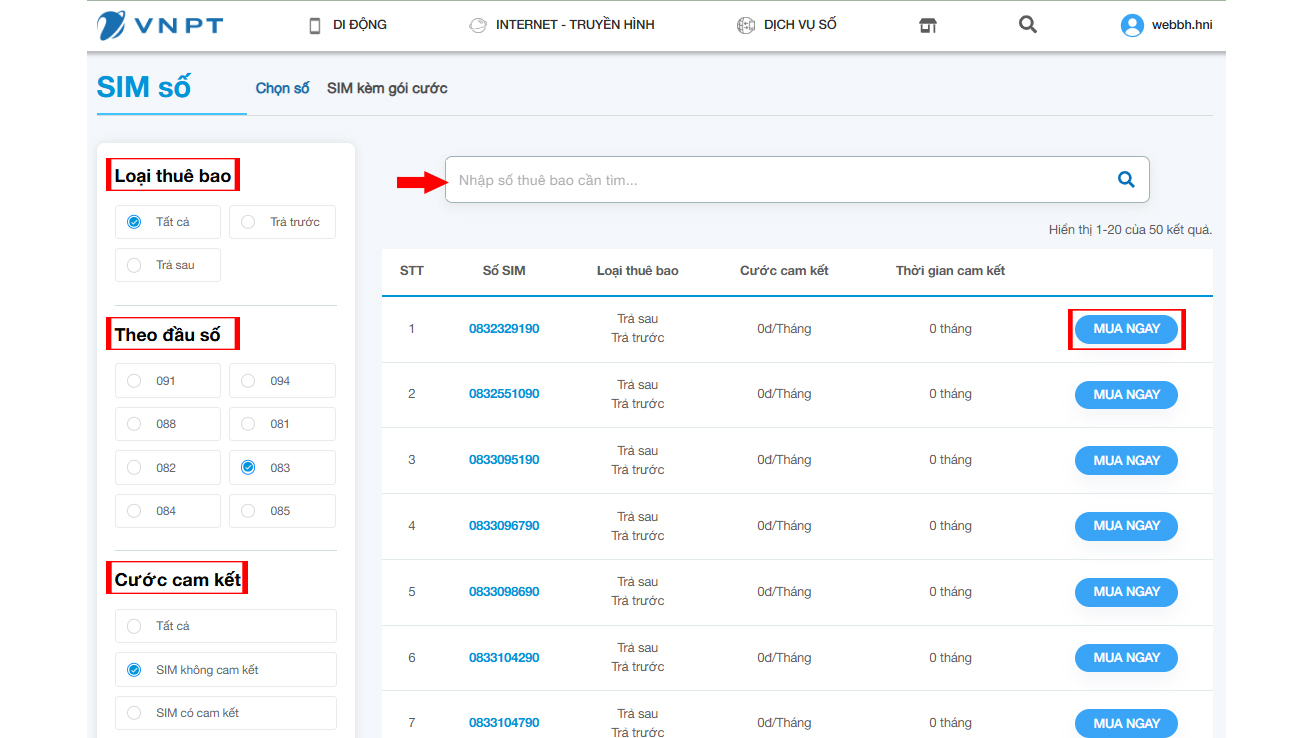Open the SIM number 0833095190 link
This screenshot has height=738, width=1312.
(x=503, y=459)
